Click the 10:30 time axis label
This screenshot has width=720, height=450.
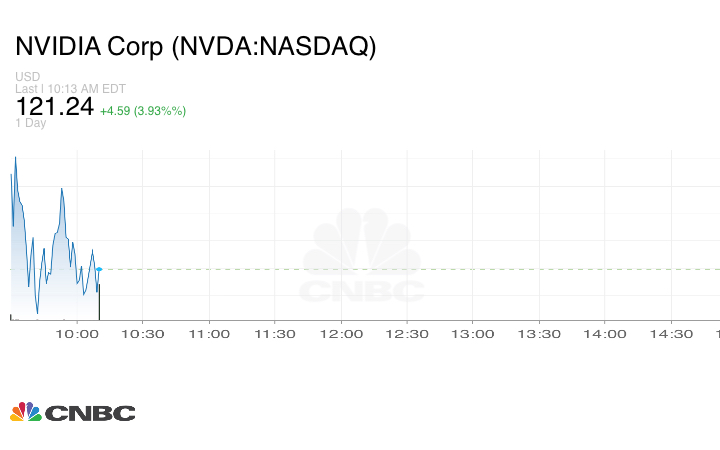point(143,334)
